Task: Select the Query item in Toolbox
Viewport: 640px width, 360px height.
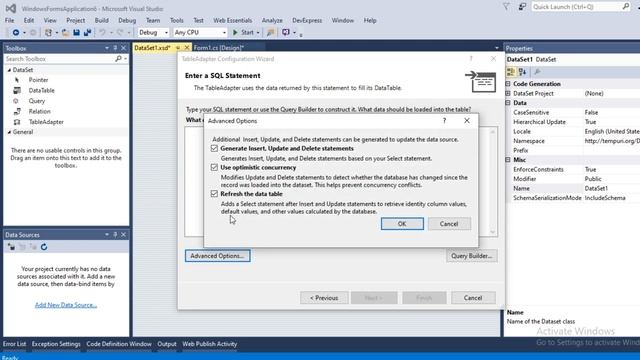Action: pyautogui.click(x=37, y=101)
